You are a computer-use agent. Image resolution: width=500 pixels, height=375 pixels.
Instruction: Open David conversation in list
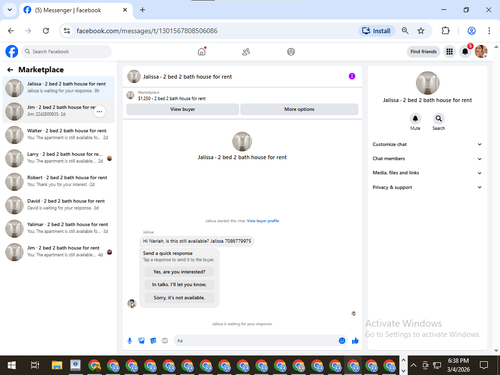(59, 205)
